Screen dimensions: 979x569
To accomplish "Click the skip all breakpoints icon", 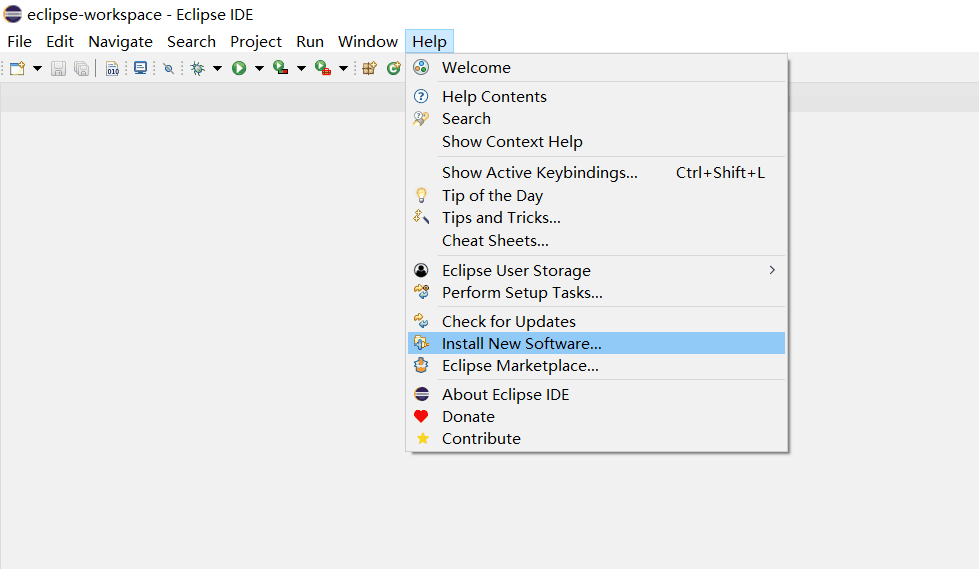I will click(x=168, y=68).
